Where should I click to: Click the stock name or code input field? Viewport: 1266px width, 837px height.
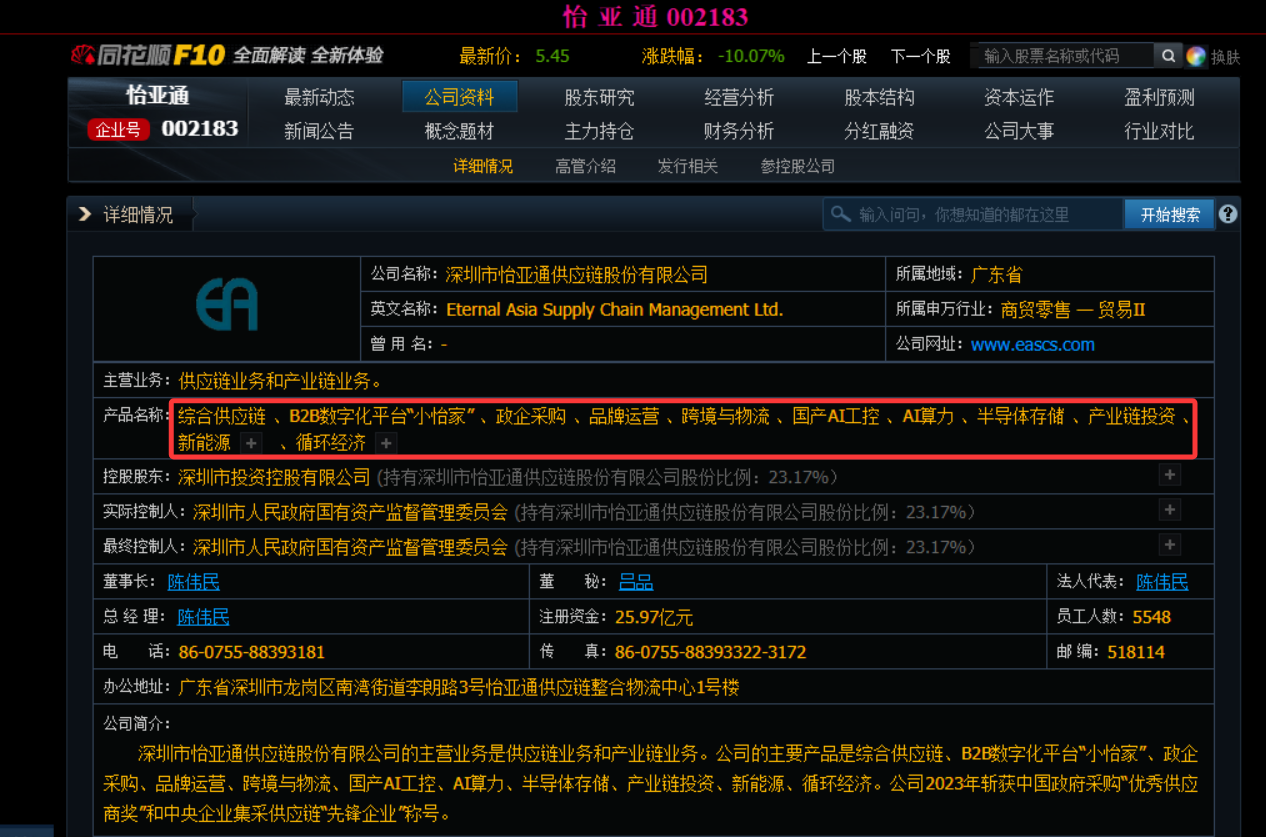point(1063,56)
